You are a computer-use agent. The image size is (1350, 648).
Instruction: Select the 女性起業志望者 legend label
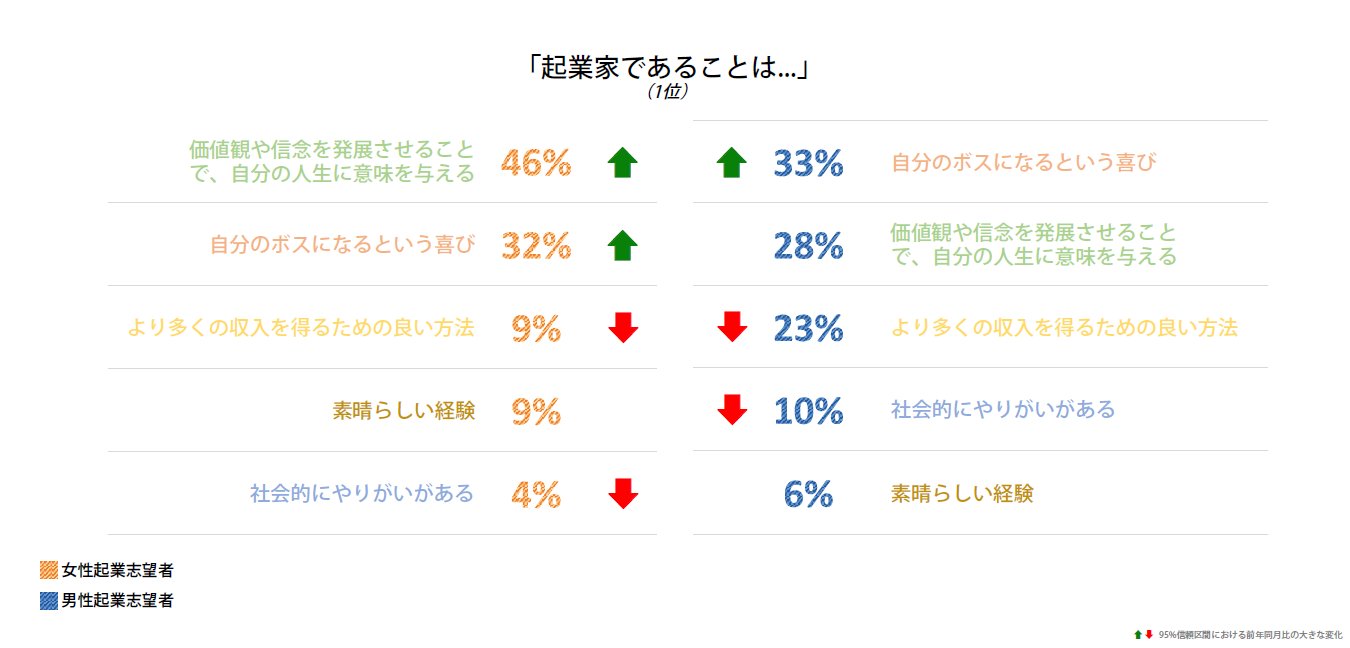117,571
